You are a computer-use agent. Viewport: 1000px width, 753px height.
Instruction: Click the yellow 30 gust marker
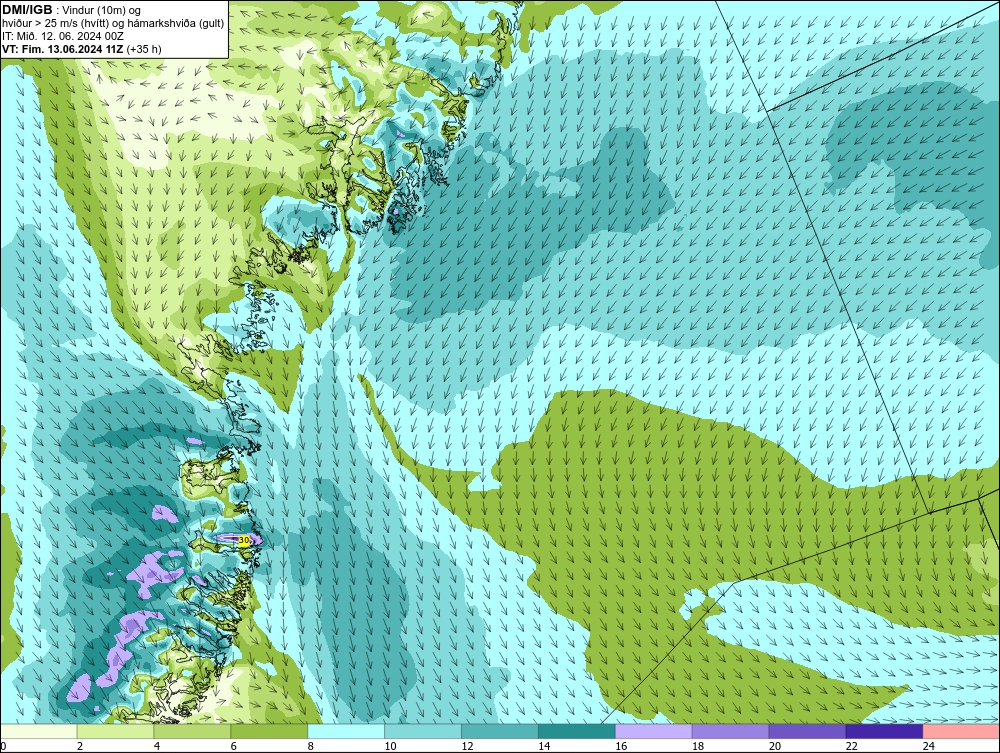click(x=244, y=541)
